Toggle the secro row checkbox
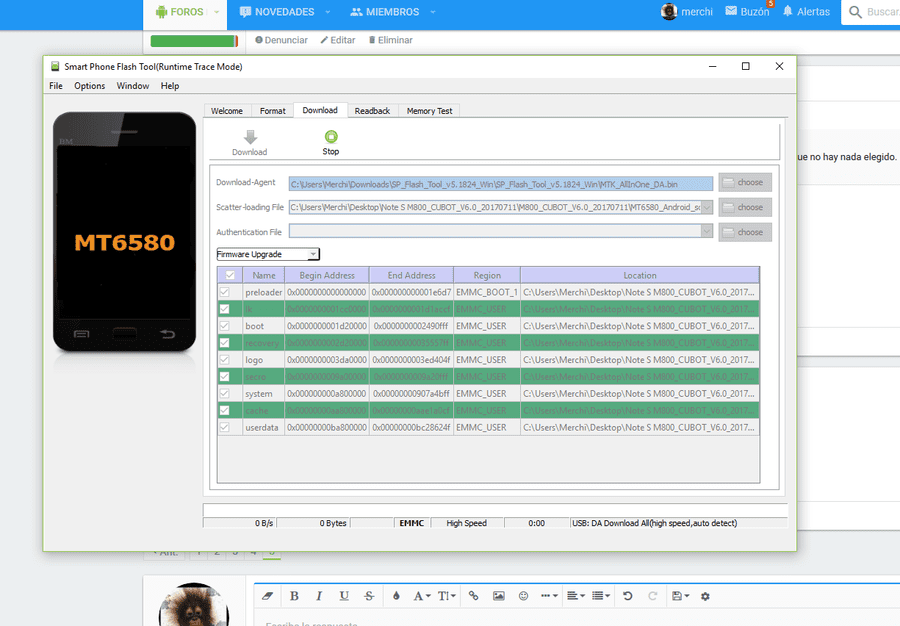This screenshot has width=900, height=626. click(224, 377)
